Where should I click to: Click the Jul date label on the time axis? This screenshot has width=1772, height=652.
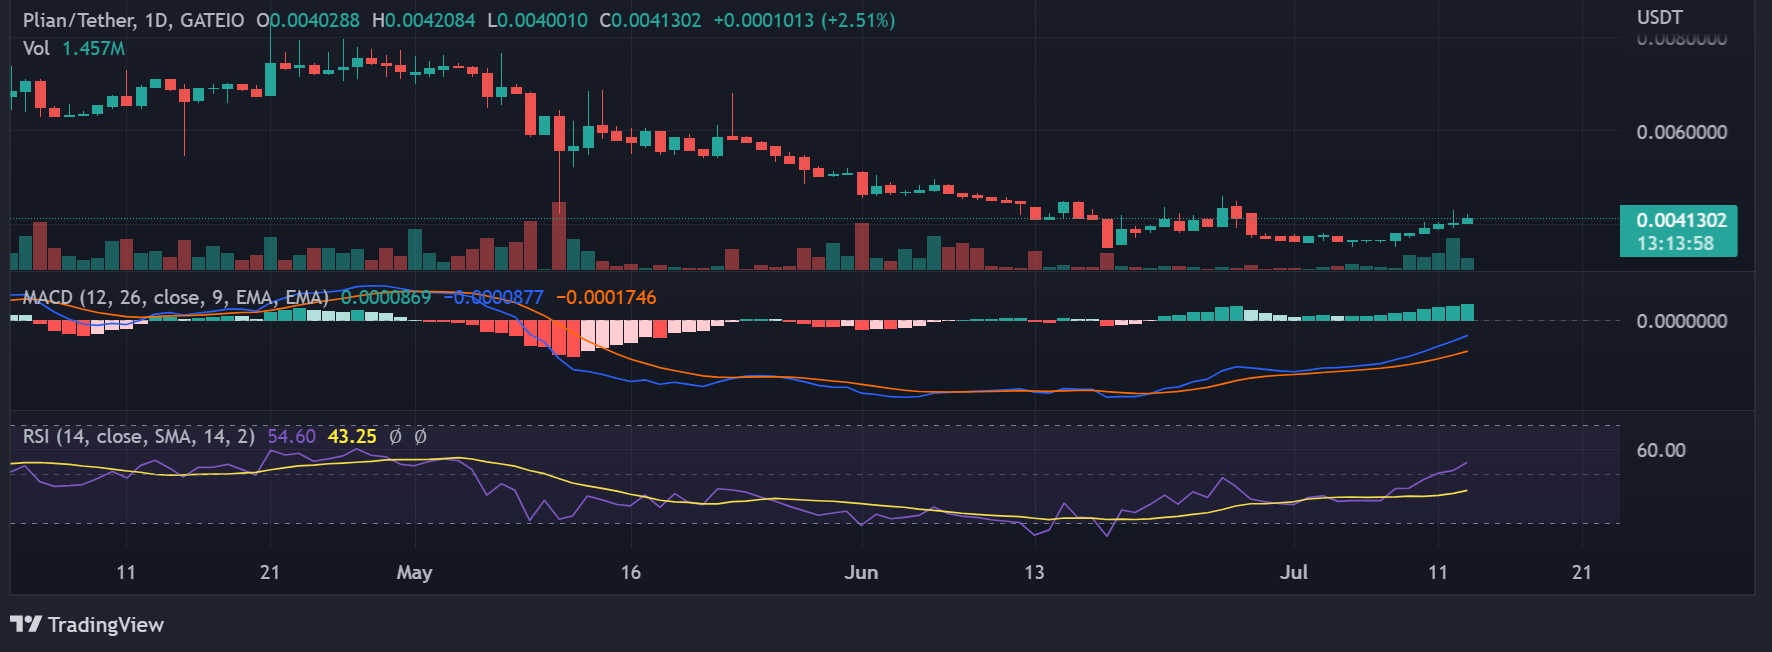1294,572
